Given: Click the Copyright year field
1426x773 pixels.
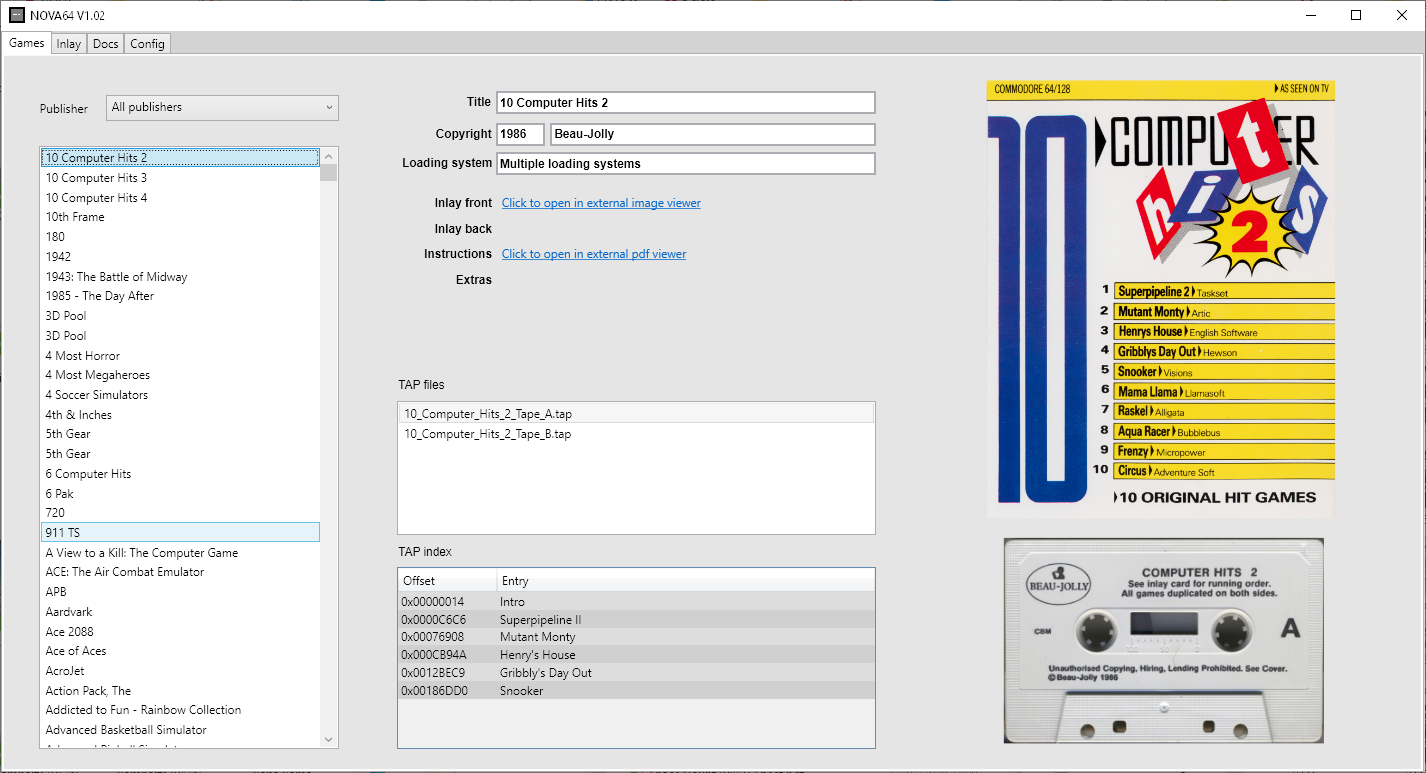Looking at the screenshot, I should (520, 134).
